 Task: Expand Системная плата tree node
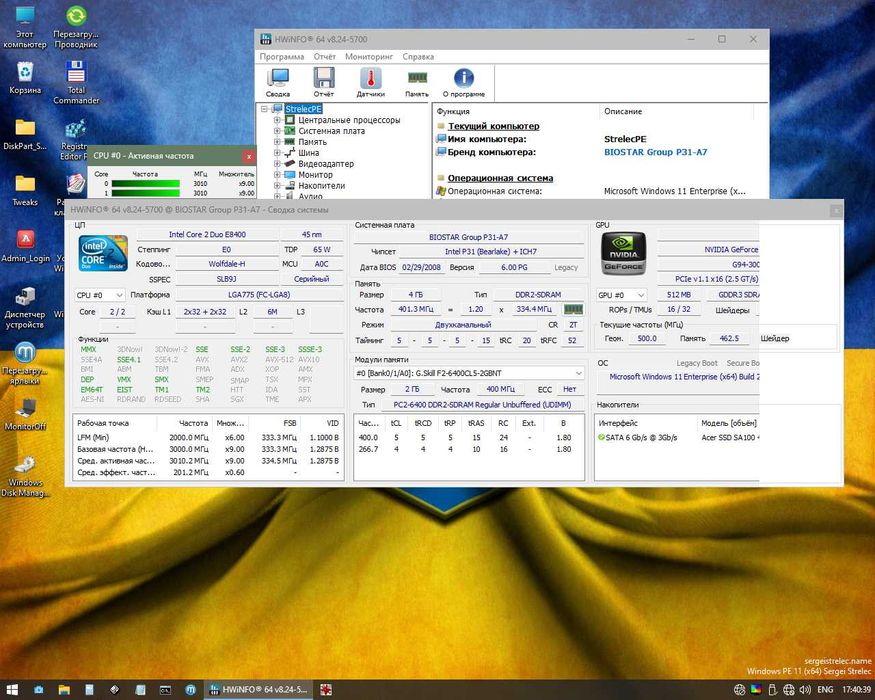277,131
